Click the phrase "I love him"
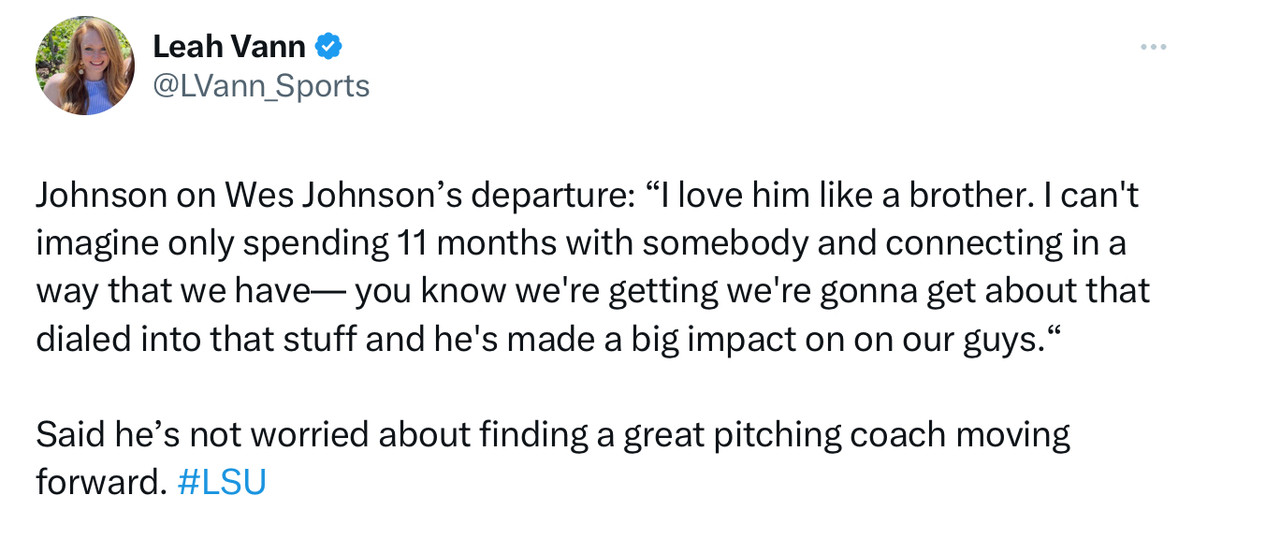Image resolution: width=1280 pixels, height=540 pixels. point(730,196)
